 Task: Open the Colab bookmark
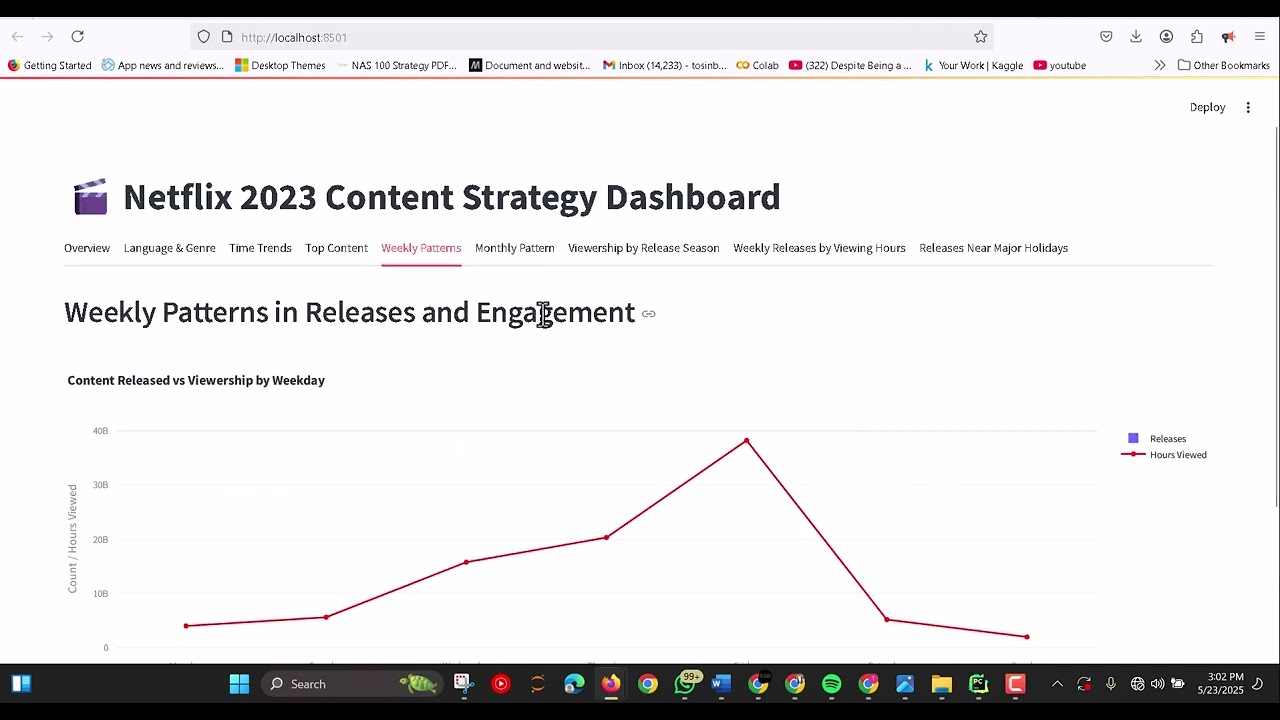point(757,65)
